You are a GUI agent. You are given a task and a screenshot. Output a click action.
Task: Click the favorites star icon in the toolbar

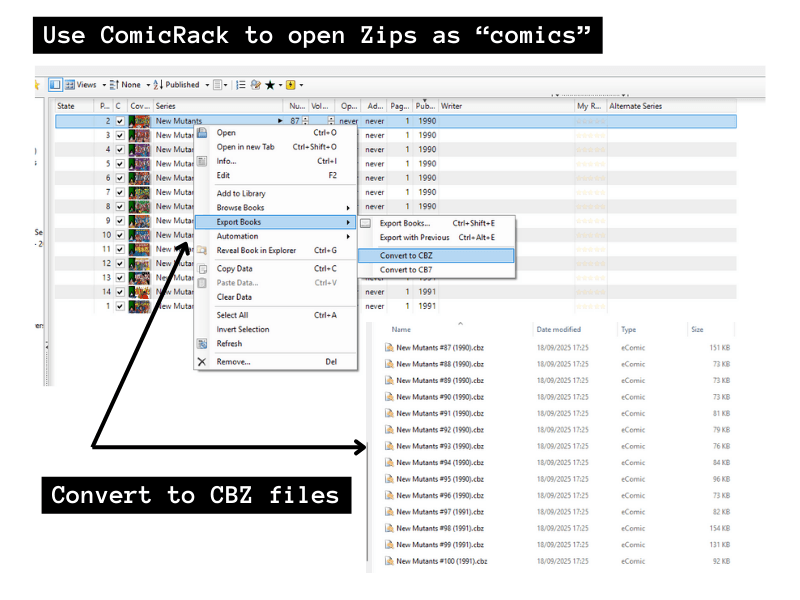coord(270,85)
